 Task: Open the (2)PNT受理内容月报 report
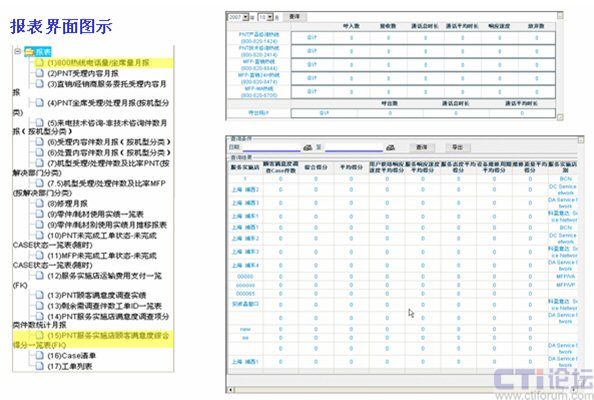[x=83, y=73]
